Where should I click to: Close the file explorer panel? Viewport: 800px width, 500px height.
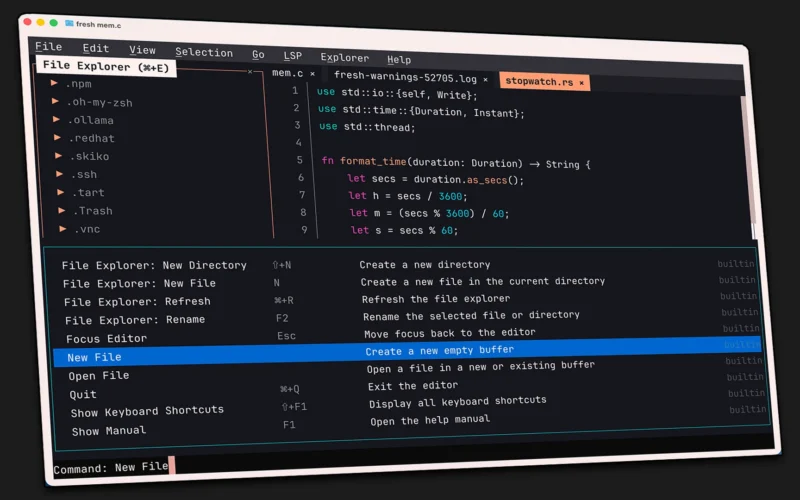click(x=250, y=71)
